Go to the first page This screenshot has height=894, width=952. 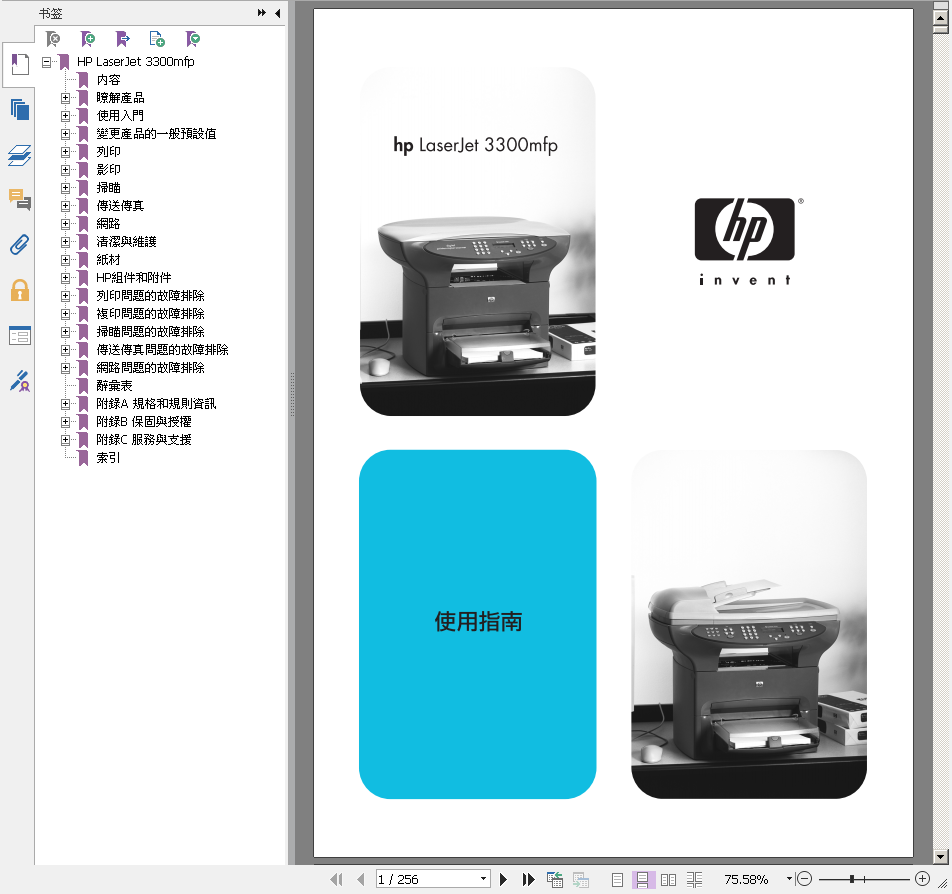[336, 879]
